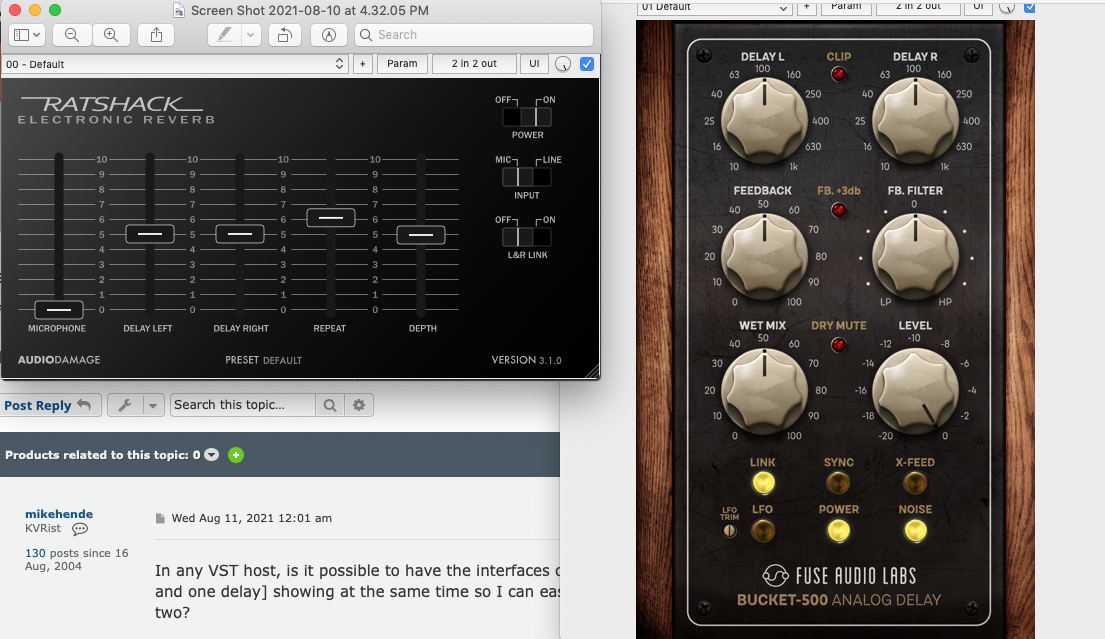Click the Preview rotate icon
Viewport: 1105px width, 639px height.
[285, 35]
